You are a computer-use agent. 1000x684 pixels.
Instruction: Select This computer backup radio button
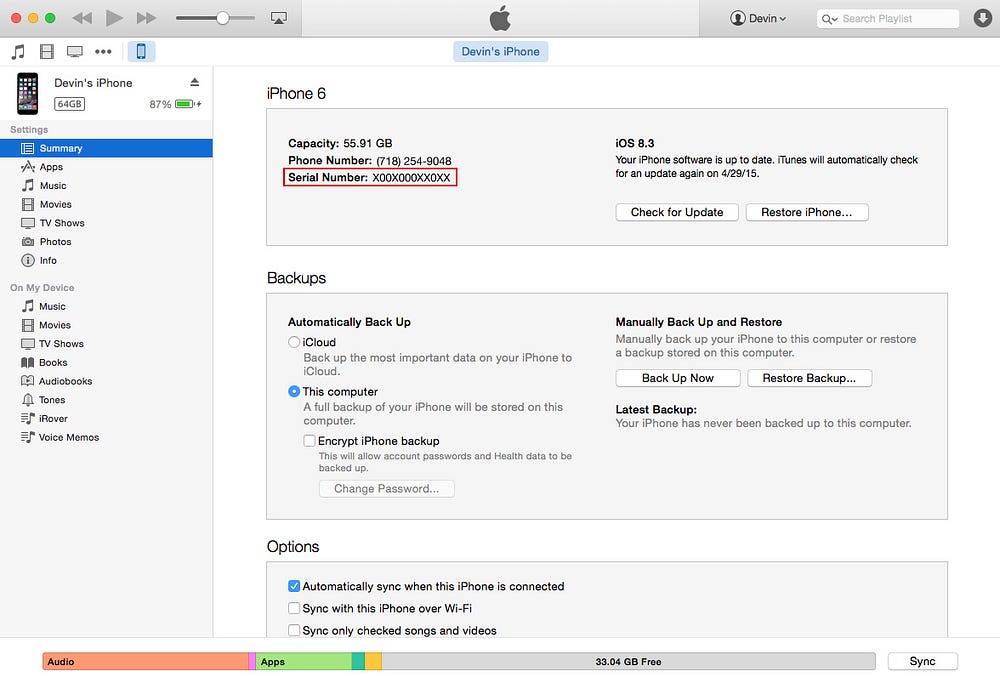coord(294,391)
